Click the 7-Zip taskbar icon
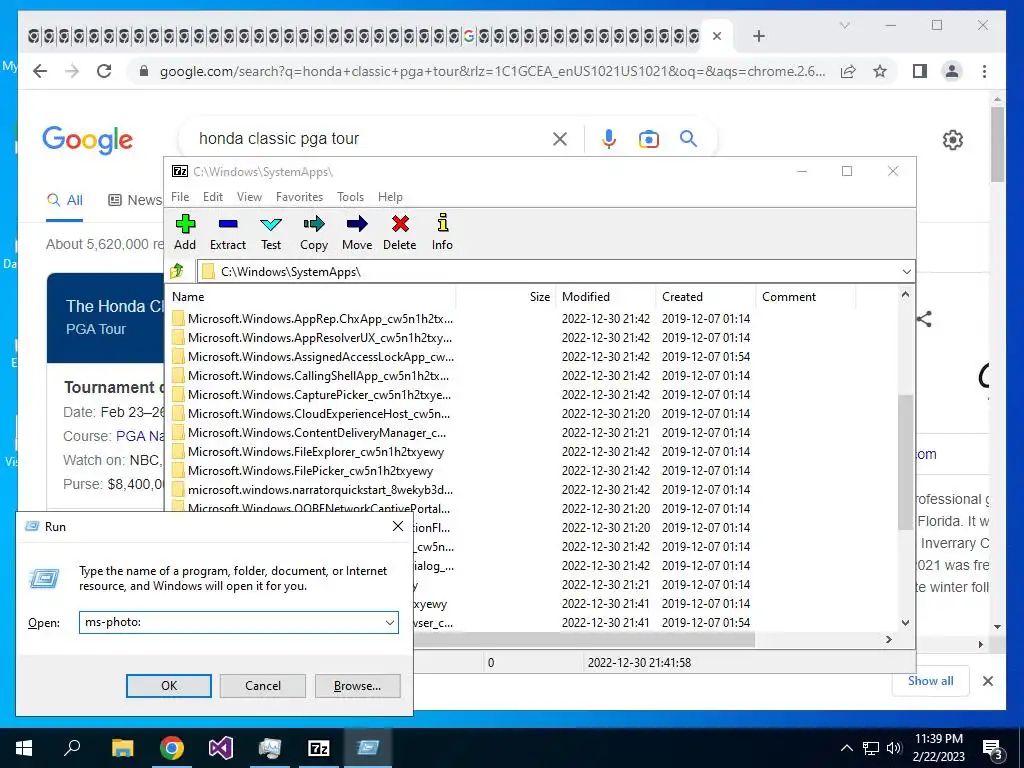This screenshot has width=1024, height=768. coord(319,748)
